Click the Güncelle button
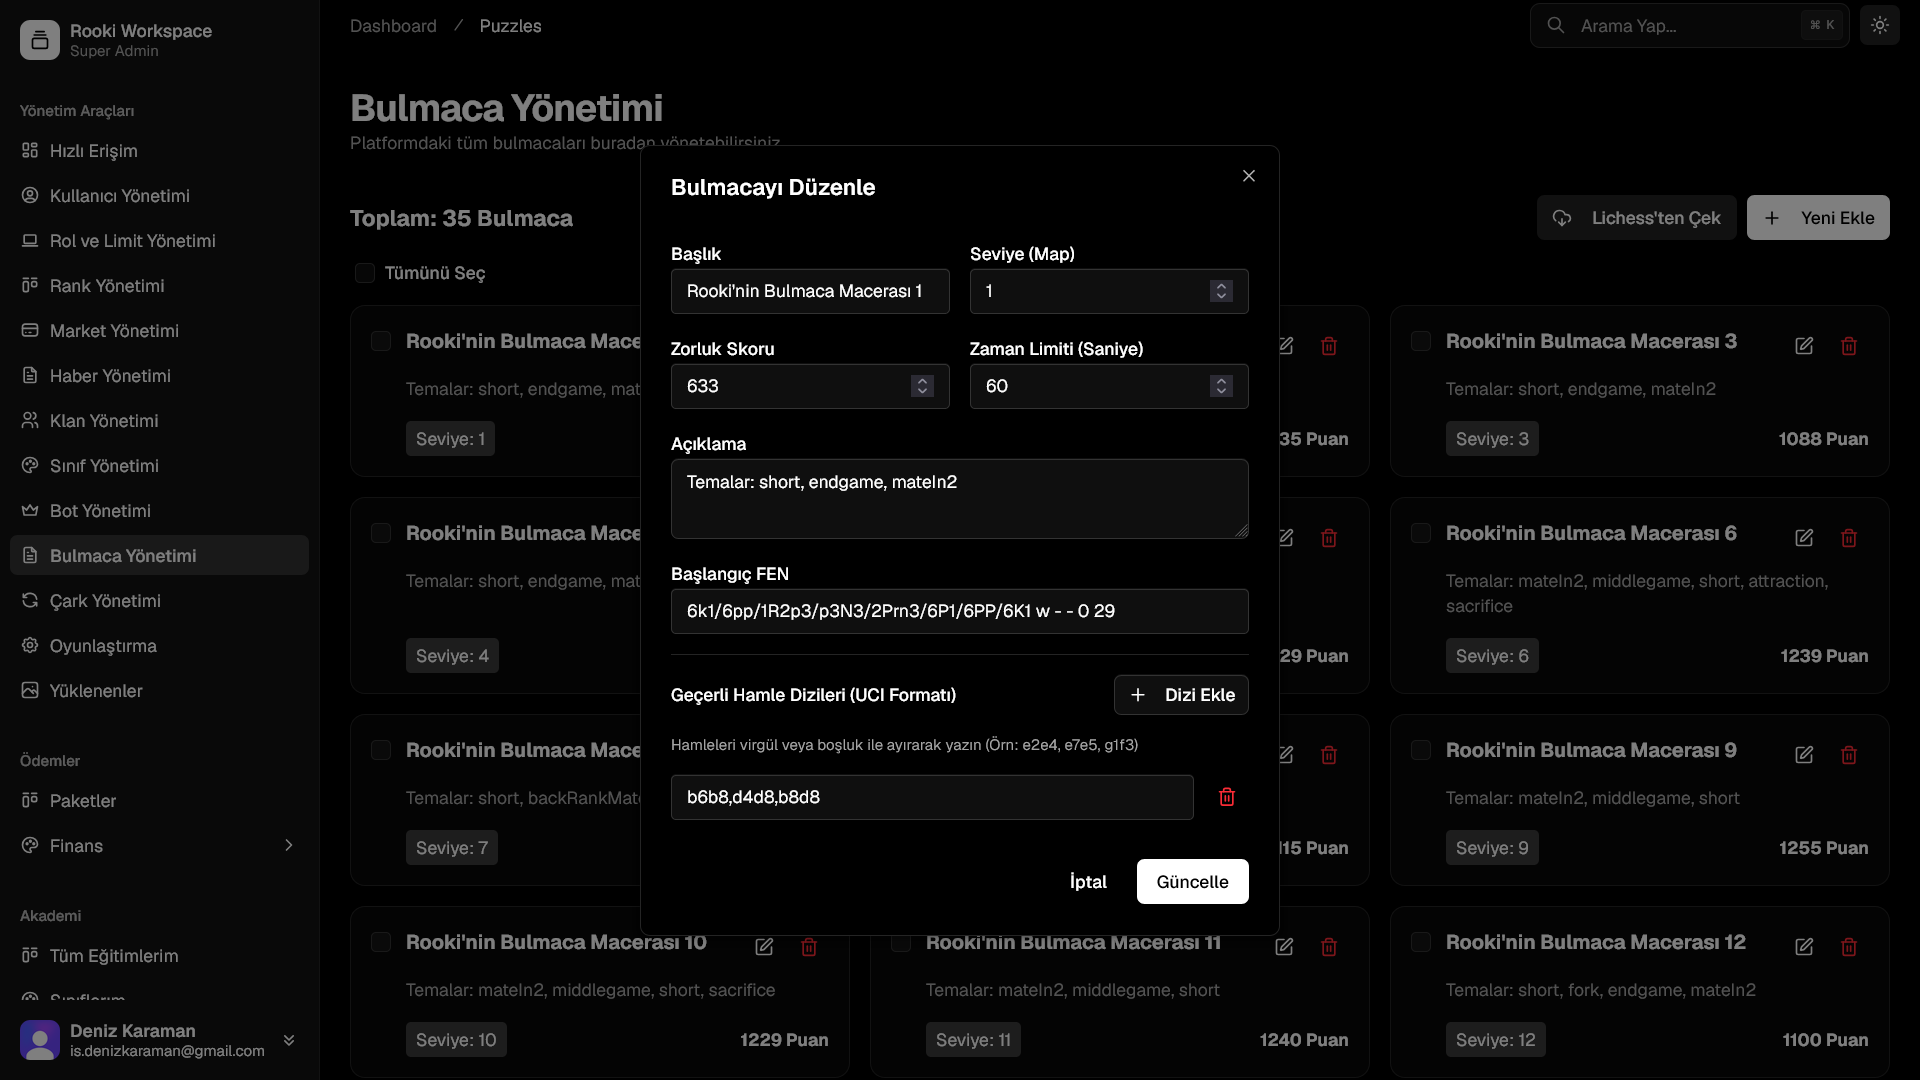Image resolution: width=1920 pixels, height=1080 pixels. point(1192,882)
